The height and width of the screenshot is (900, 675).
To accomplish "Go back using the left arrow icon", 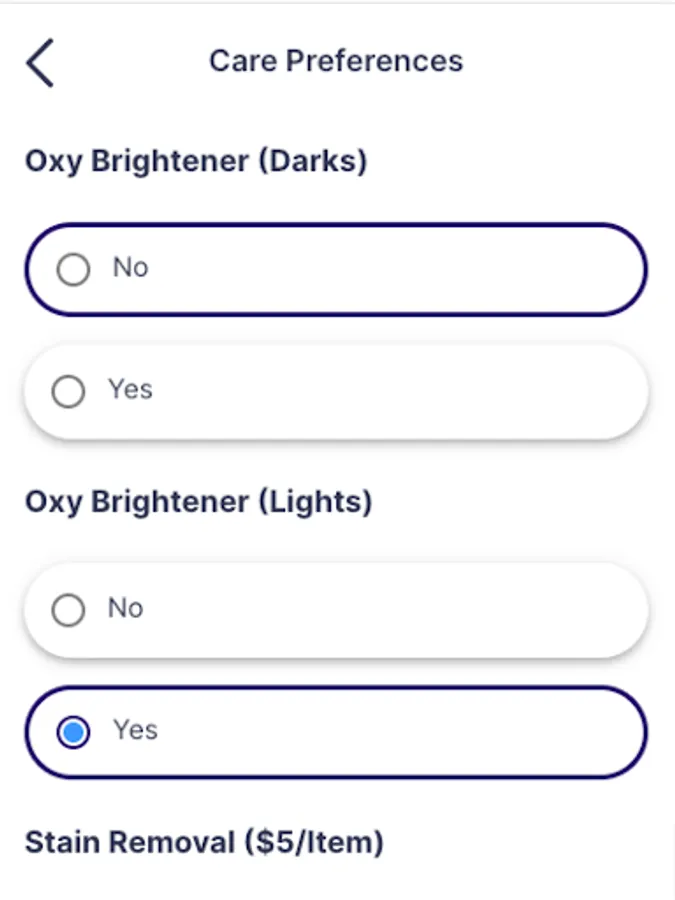I will pyautogui.click(x=40, y=62).
